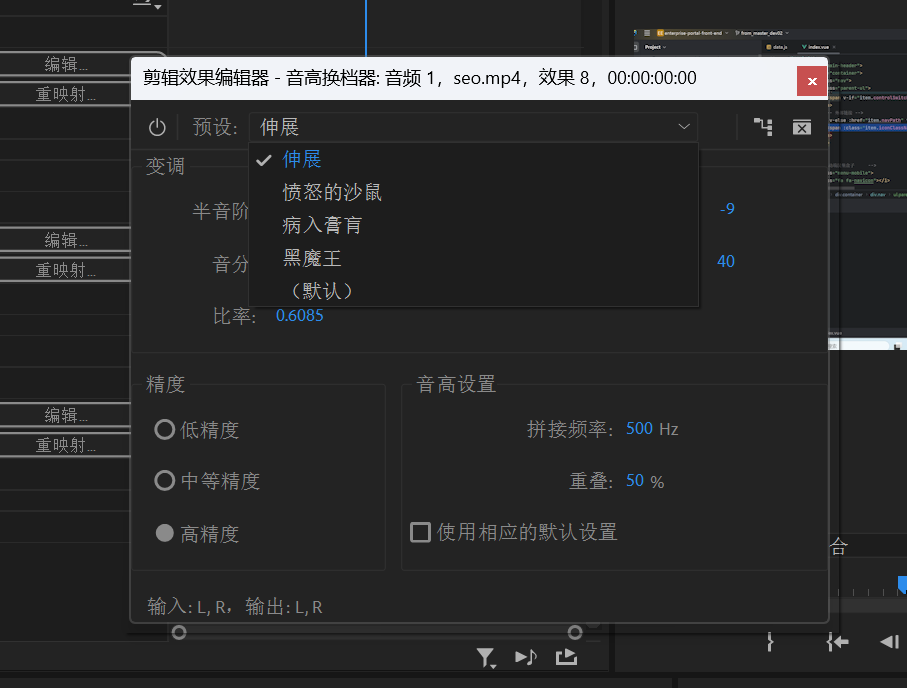The height and width of the screenshot is (688, 907).
Task: Click the mark out brace icon
Action: tap(771, 642)
